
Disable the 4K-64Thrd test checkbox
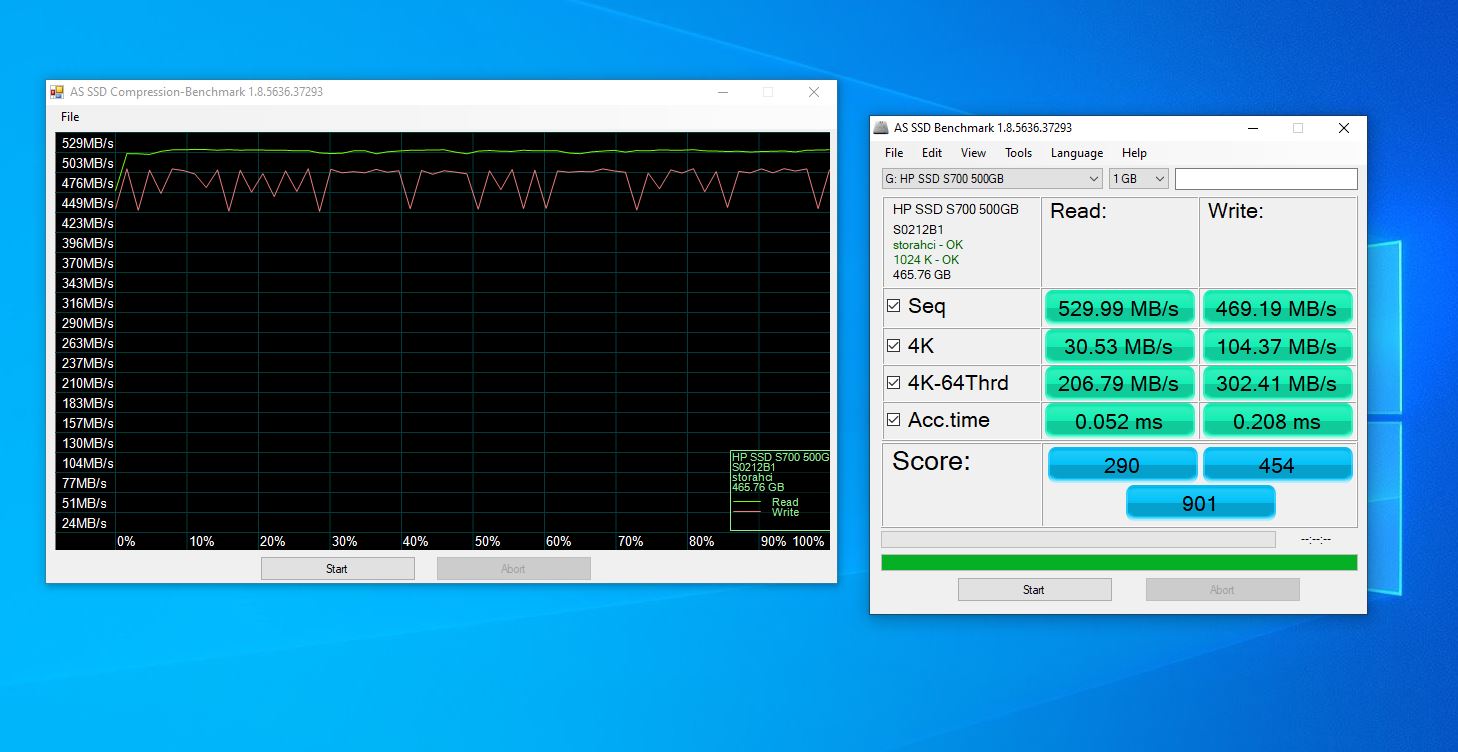click(894, 383)
